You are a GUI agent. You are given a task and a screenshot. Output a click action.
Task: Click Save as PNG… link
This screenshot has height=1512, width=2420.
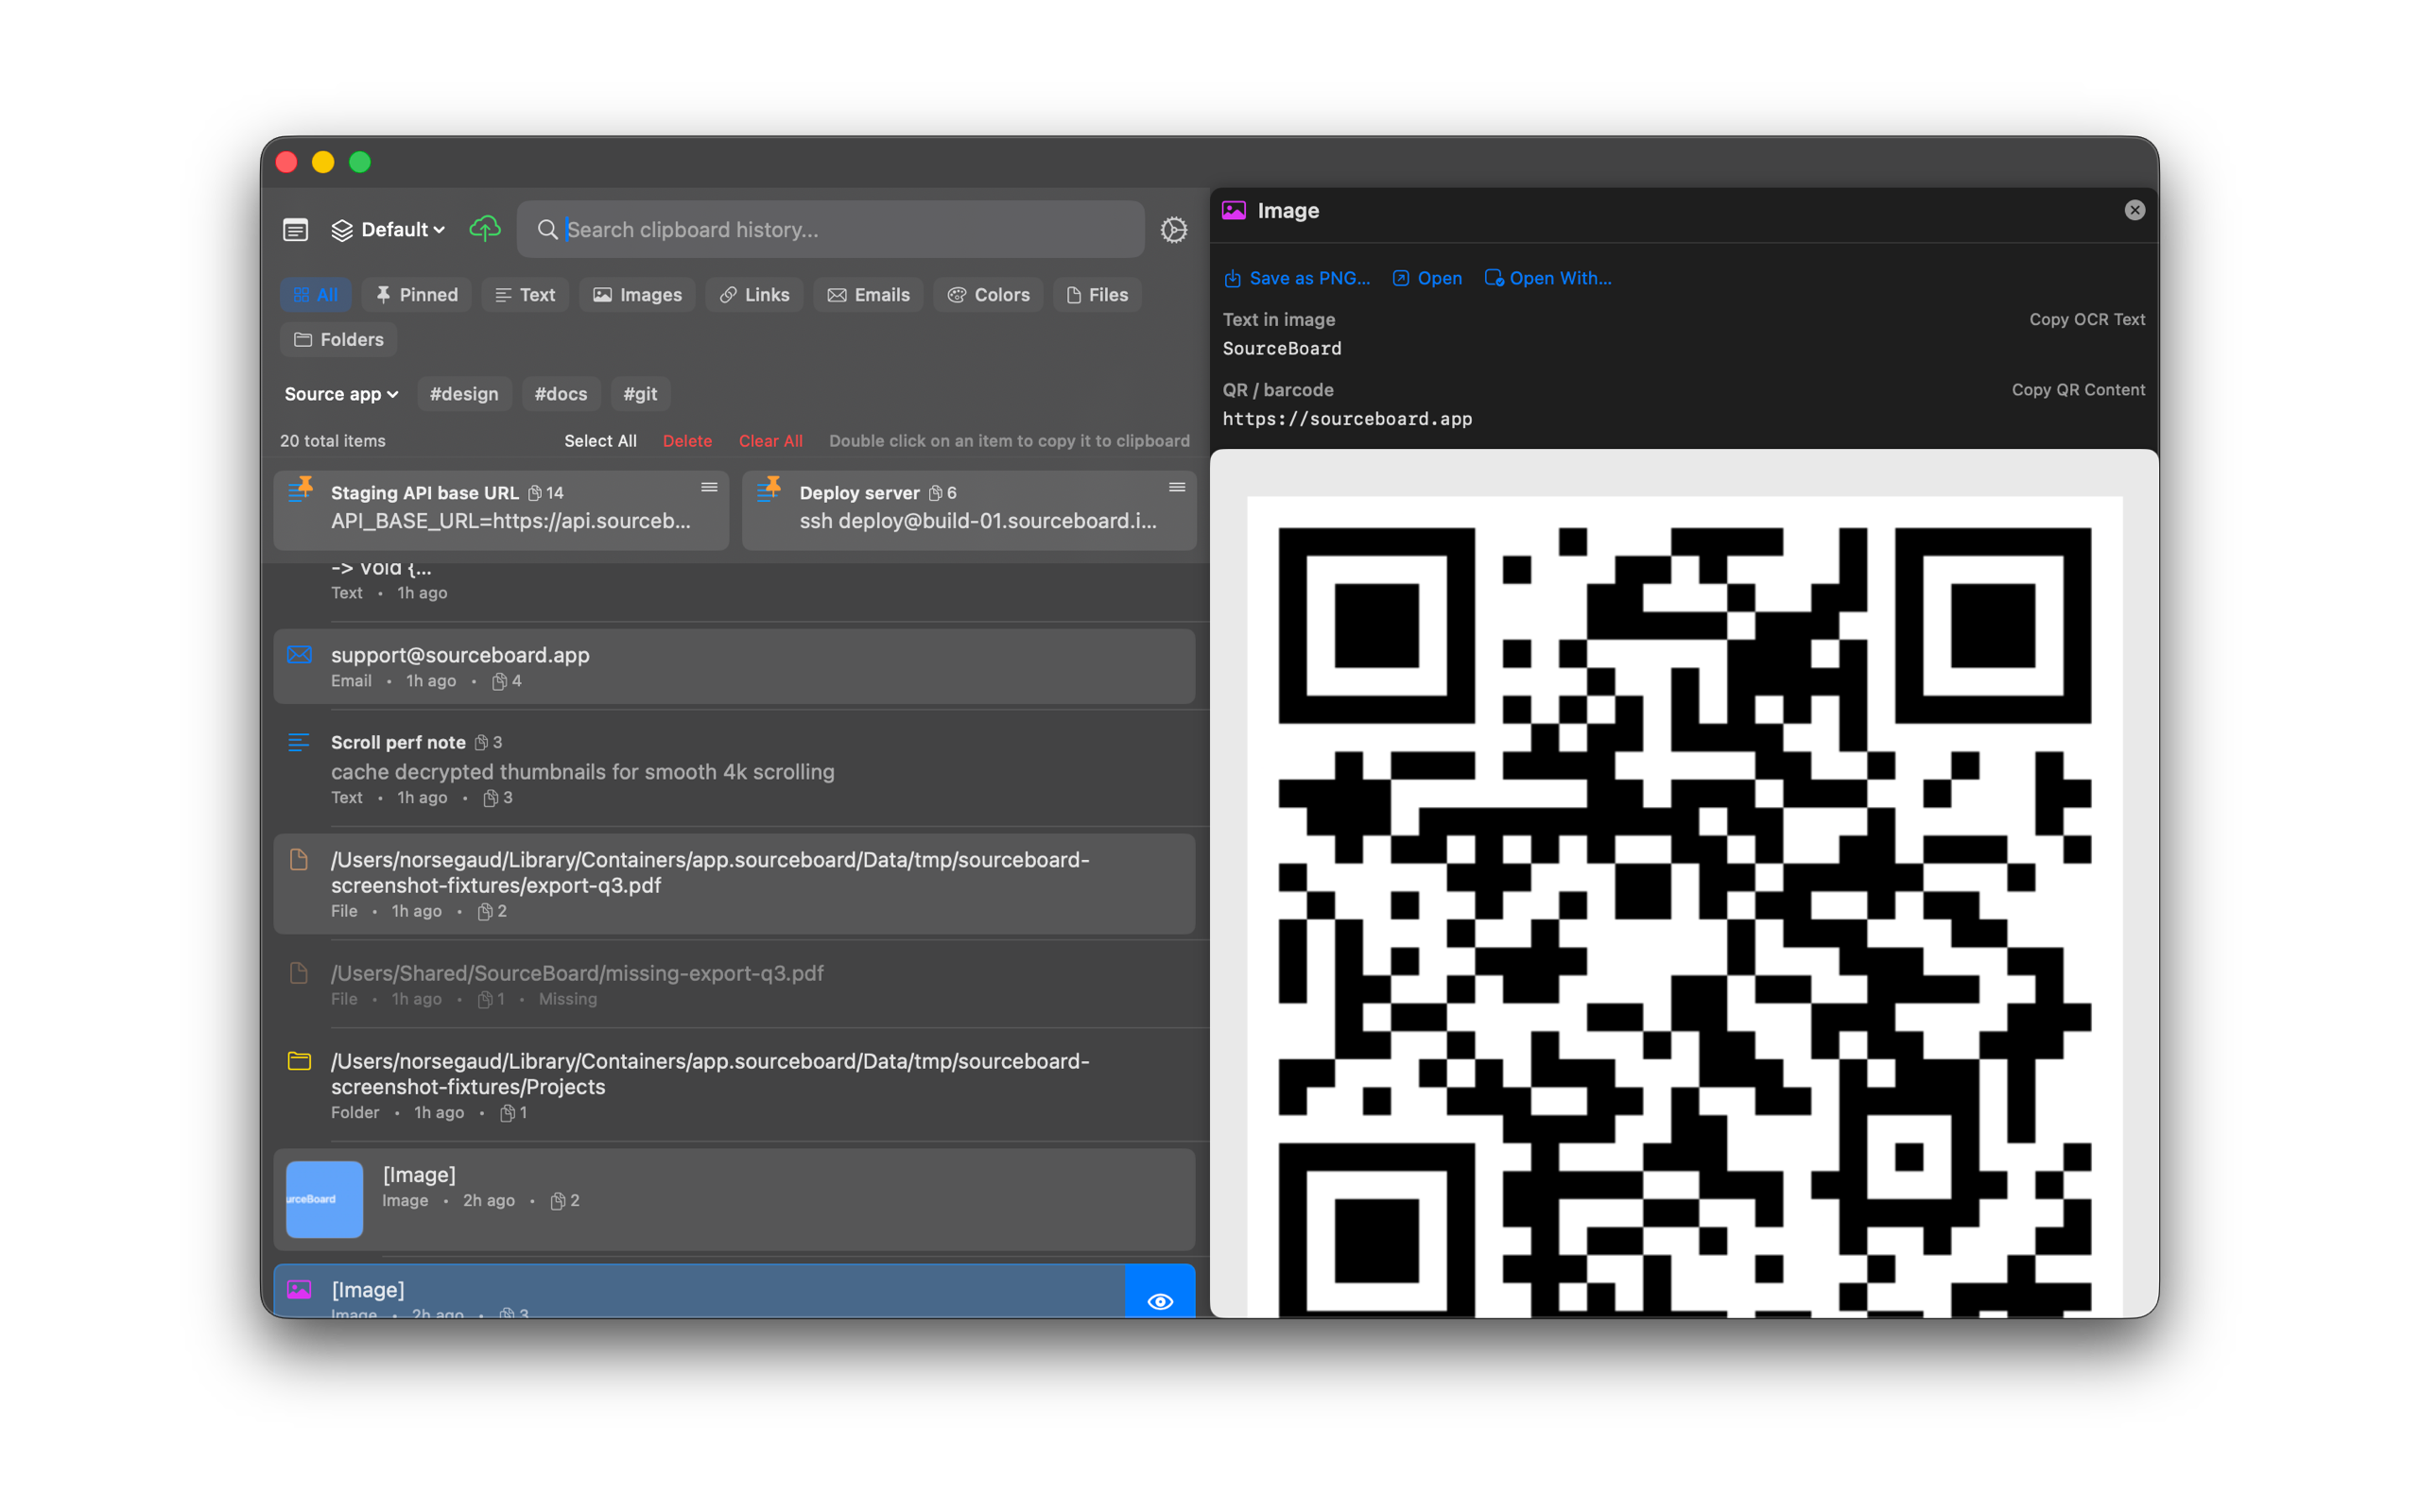1297,279
